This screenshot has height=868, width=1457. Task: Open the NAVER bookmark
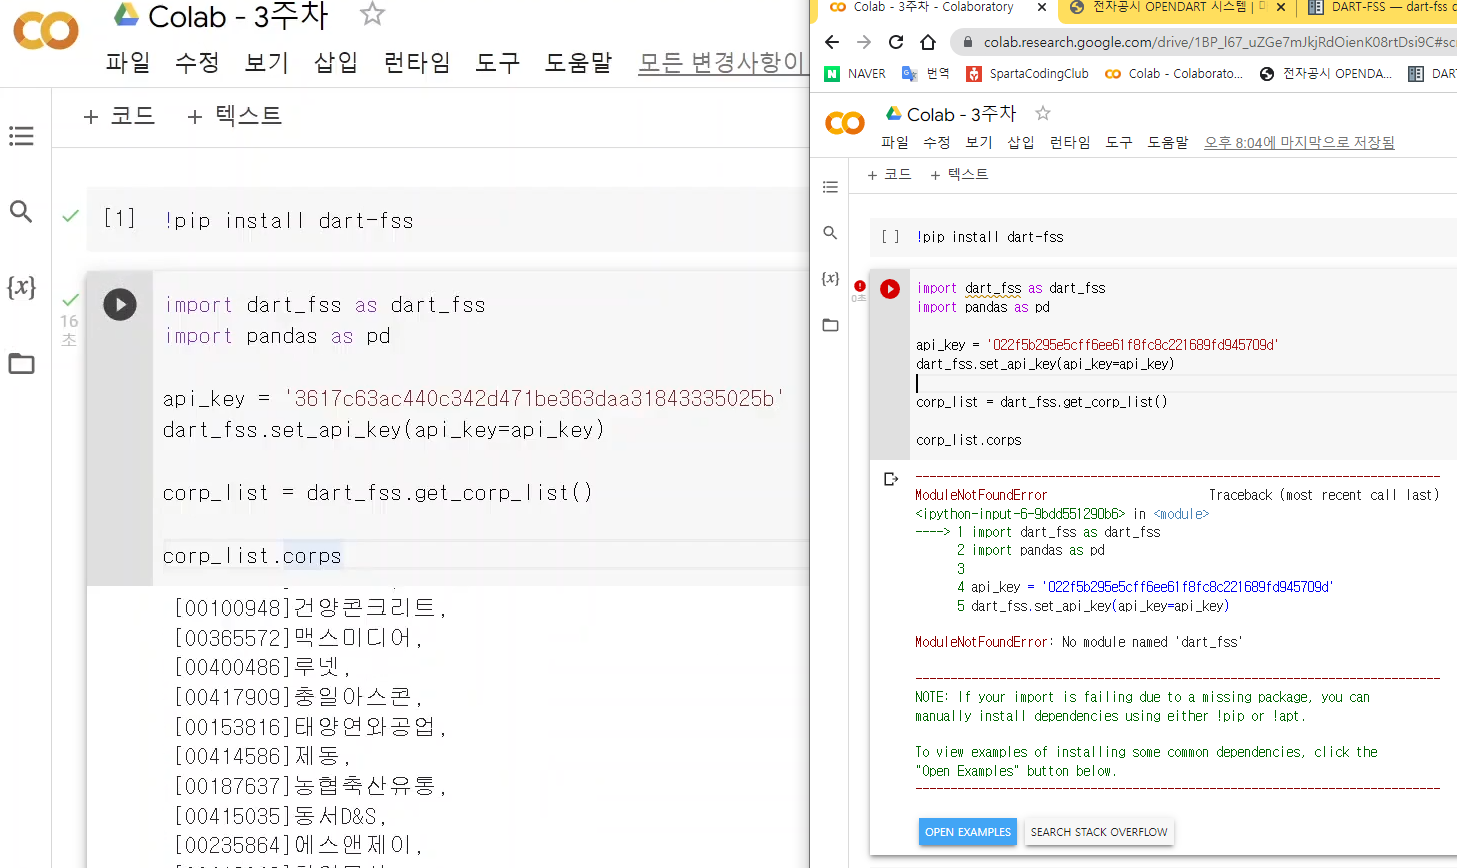click(855, 74)
